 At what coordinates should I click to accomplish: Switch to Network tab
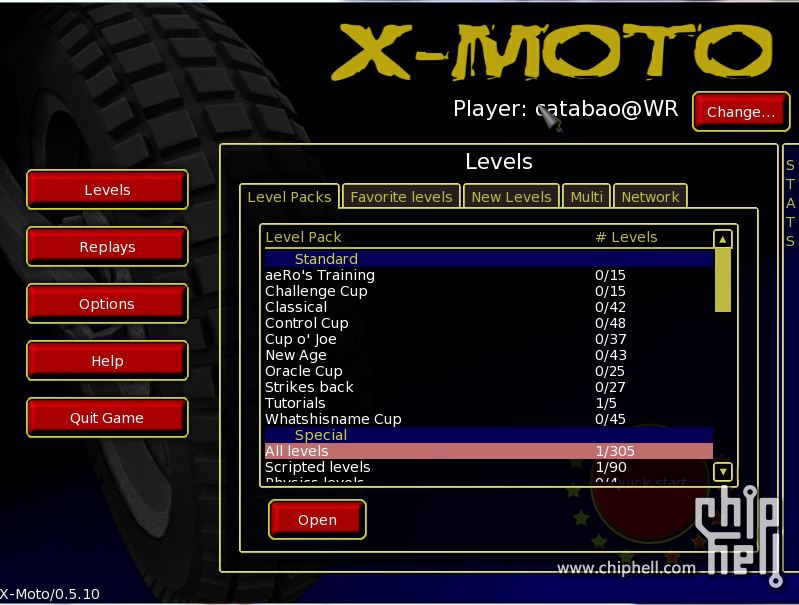point(650,197)
